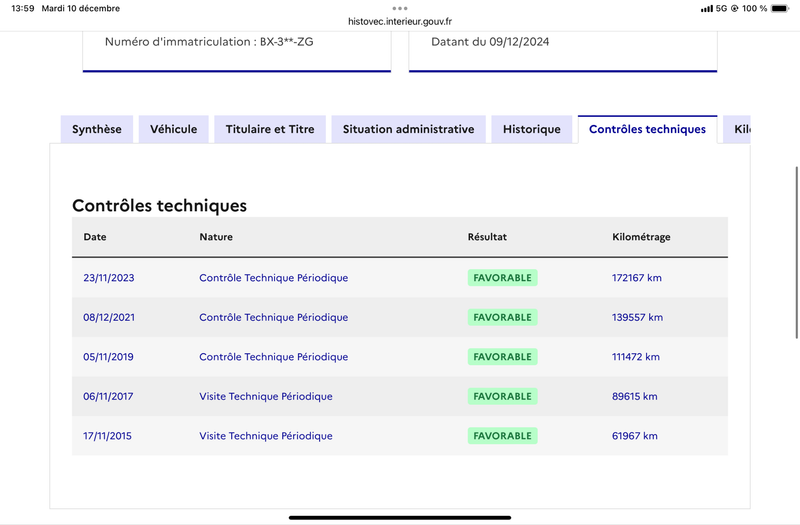Click the Date column header

(95, 237)
